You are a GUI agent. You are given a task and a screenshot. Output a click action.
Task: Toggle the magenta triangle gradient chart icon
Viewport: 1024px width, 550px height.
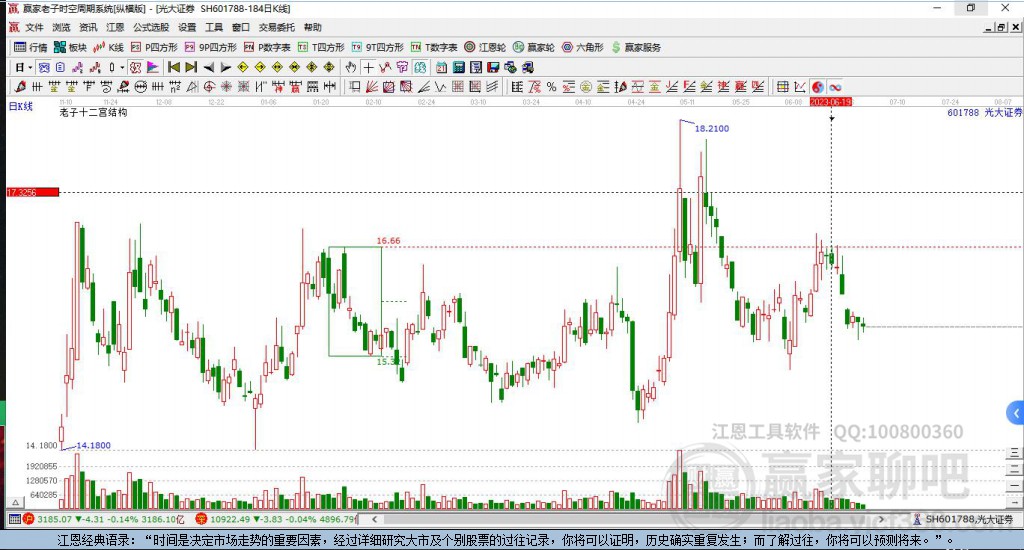tap(153, 67)
